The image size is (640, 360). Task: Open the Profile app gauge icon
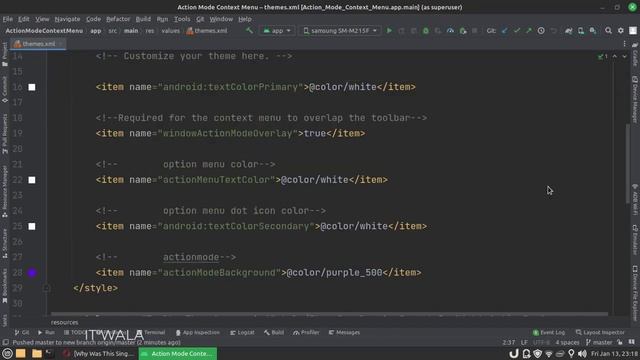coord(450,31)
